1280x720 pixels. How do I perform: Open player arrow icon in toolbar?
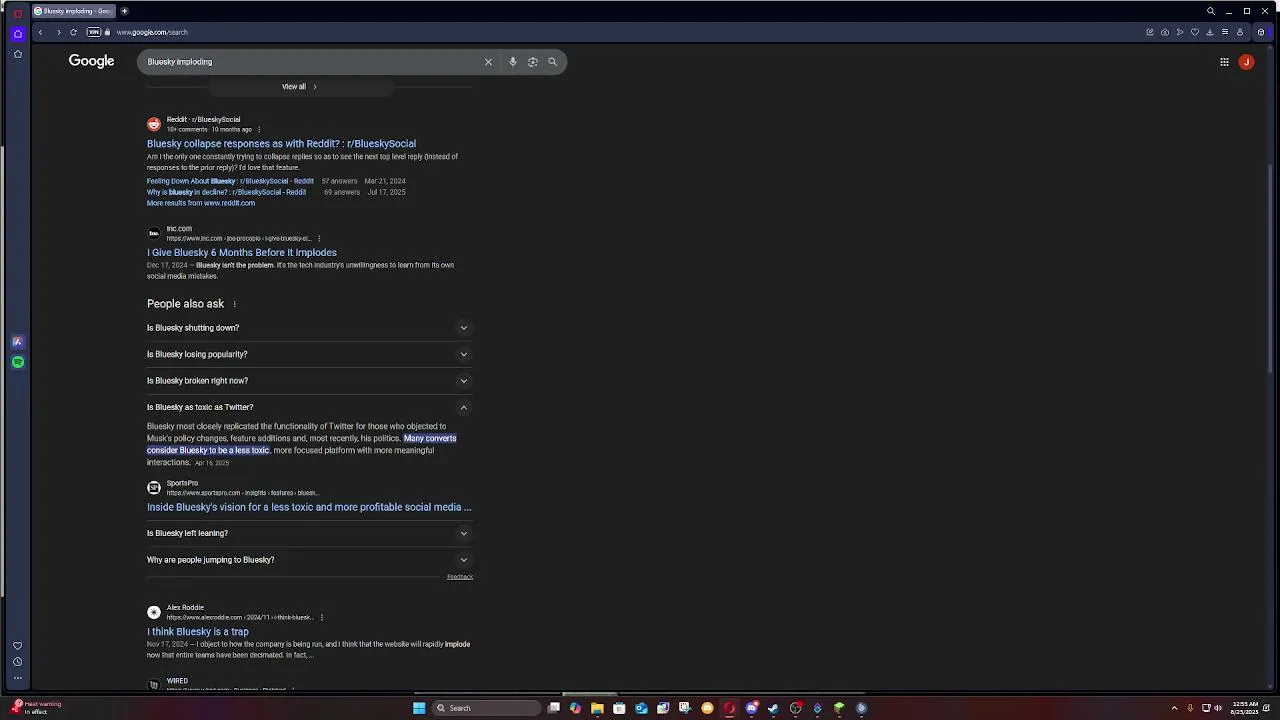coord(1180,32)
